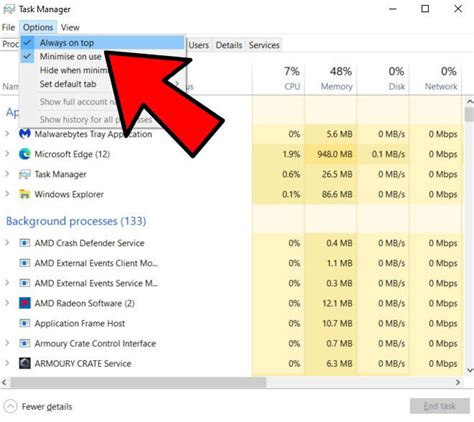Screen dimensions: 474x422
Task: Click the 1.9% CPU cell
Action: pos(278,154)
